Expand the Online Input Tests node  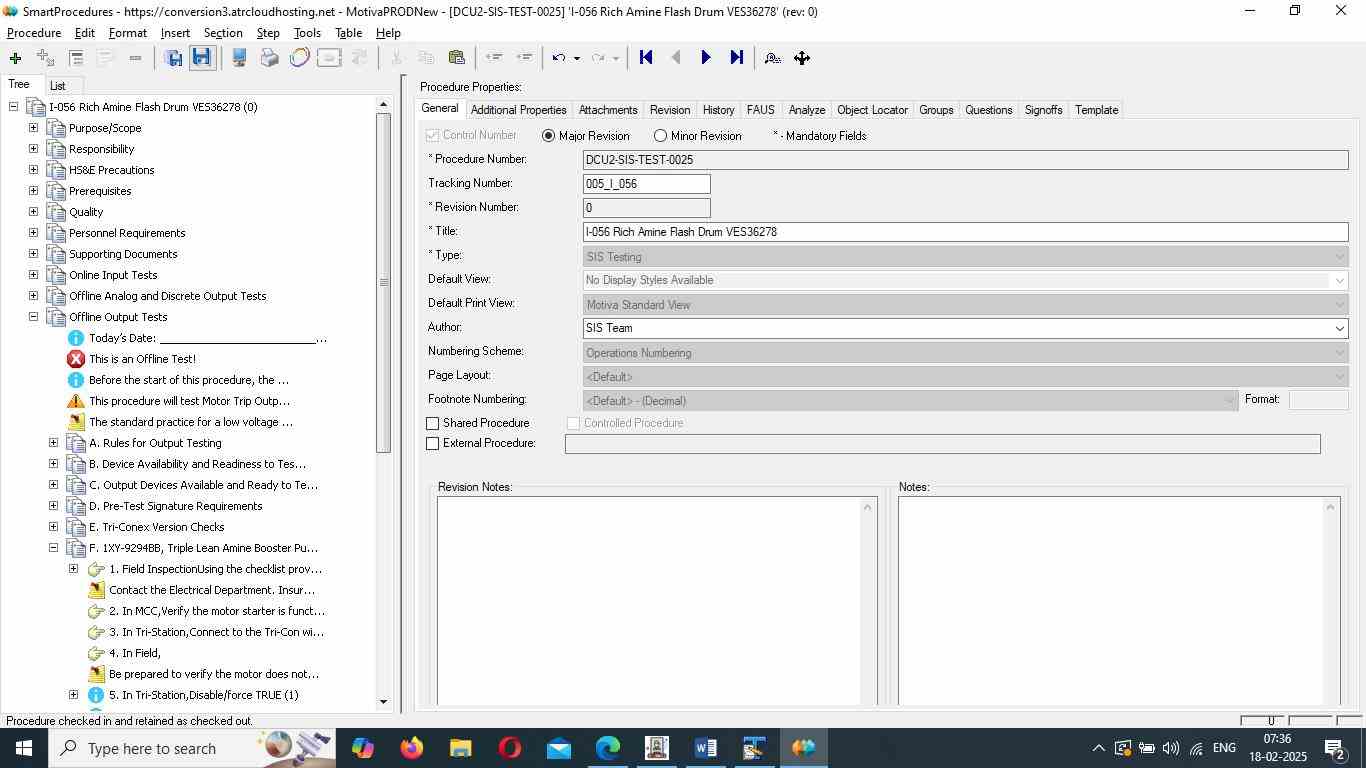pyautogui.click(x=33, y=275)
